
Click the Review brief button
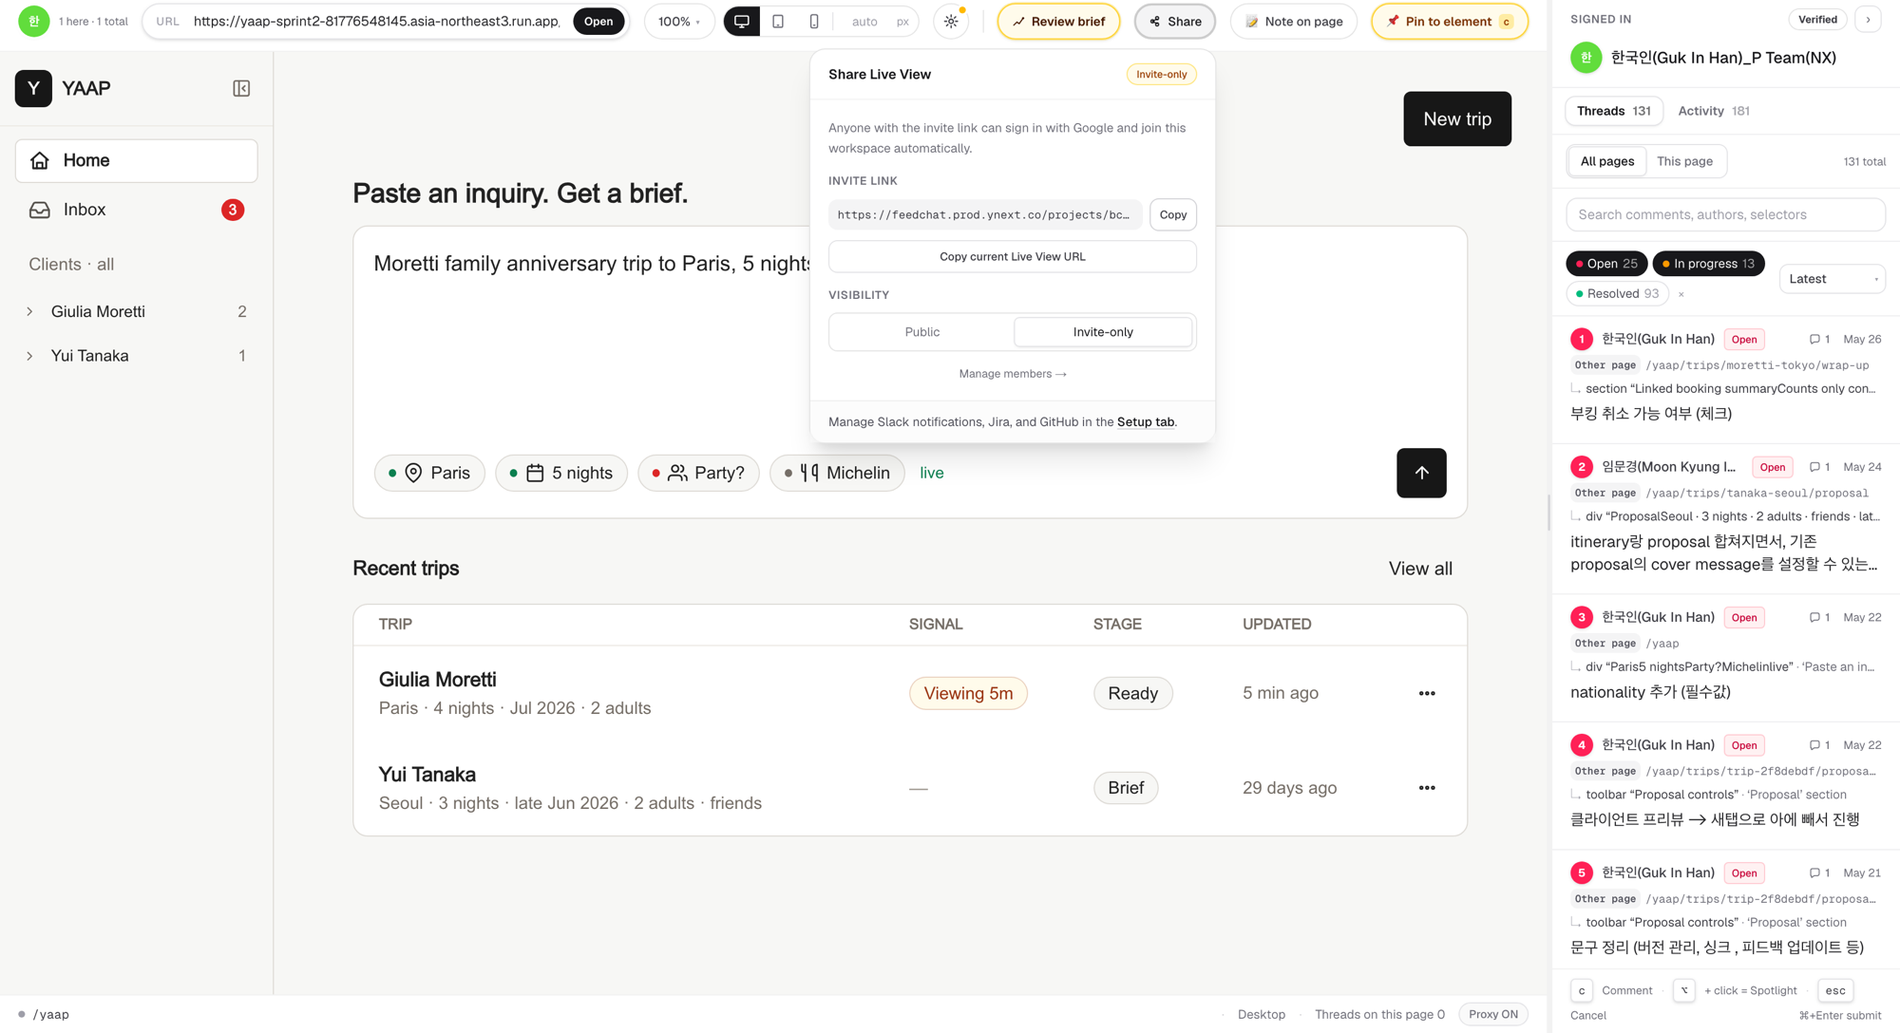pos(1058,21)
